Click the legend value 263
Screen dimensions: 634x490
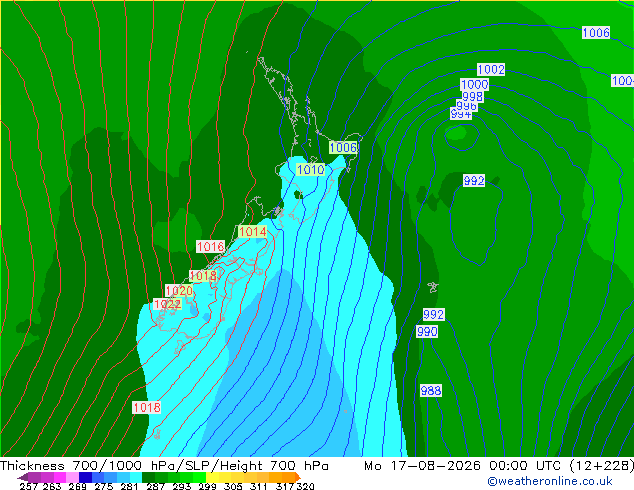click(x=52, y=486)
